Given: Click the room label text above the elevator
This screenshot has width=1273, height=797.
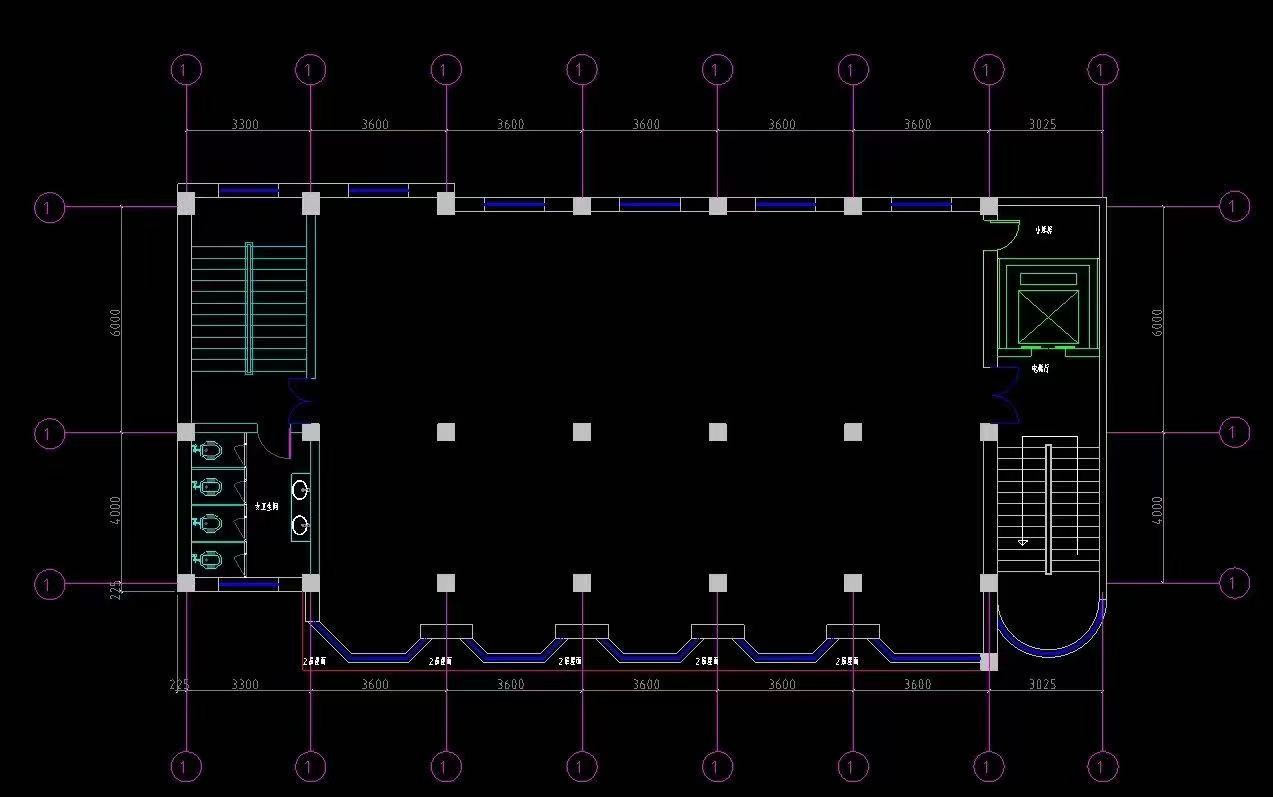Looking at the screenshot, I should pos(1044,231).
